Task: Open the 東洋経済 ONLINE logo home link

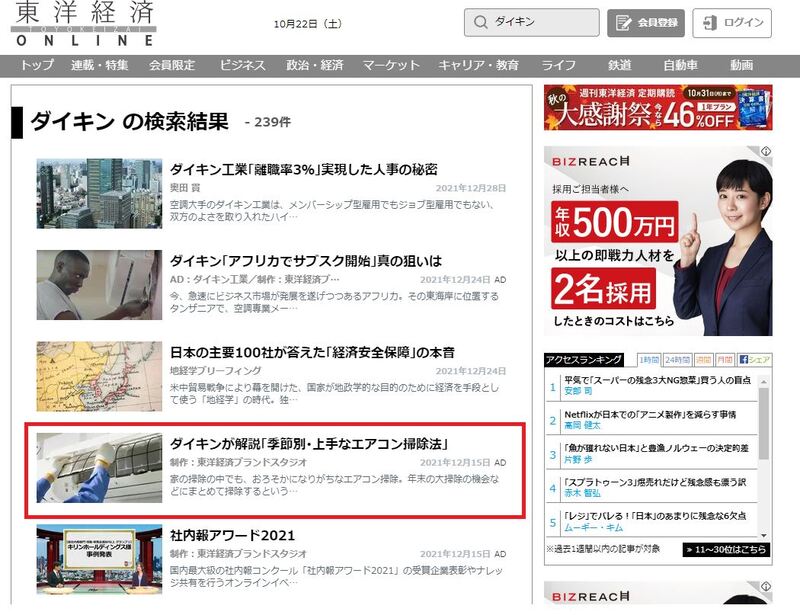Action: 84,23
